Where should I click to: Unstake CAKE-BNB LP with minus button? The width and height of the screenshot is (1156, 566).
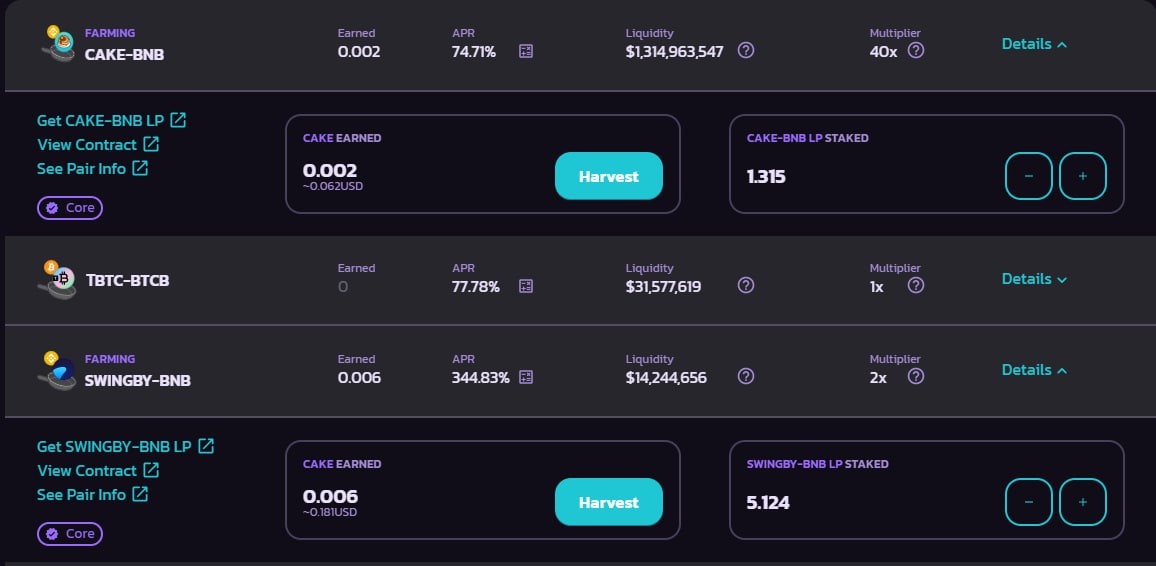[1028, 176]
